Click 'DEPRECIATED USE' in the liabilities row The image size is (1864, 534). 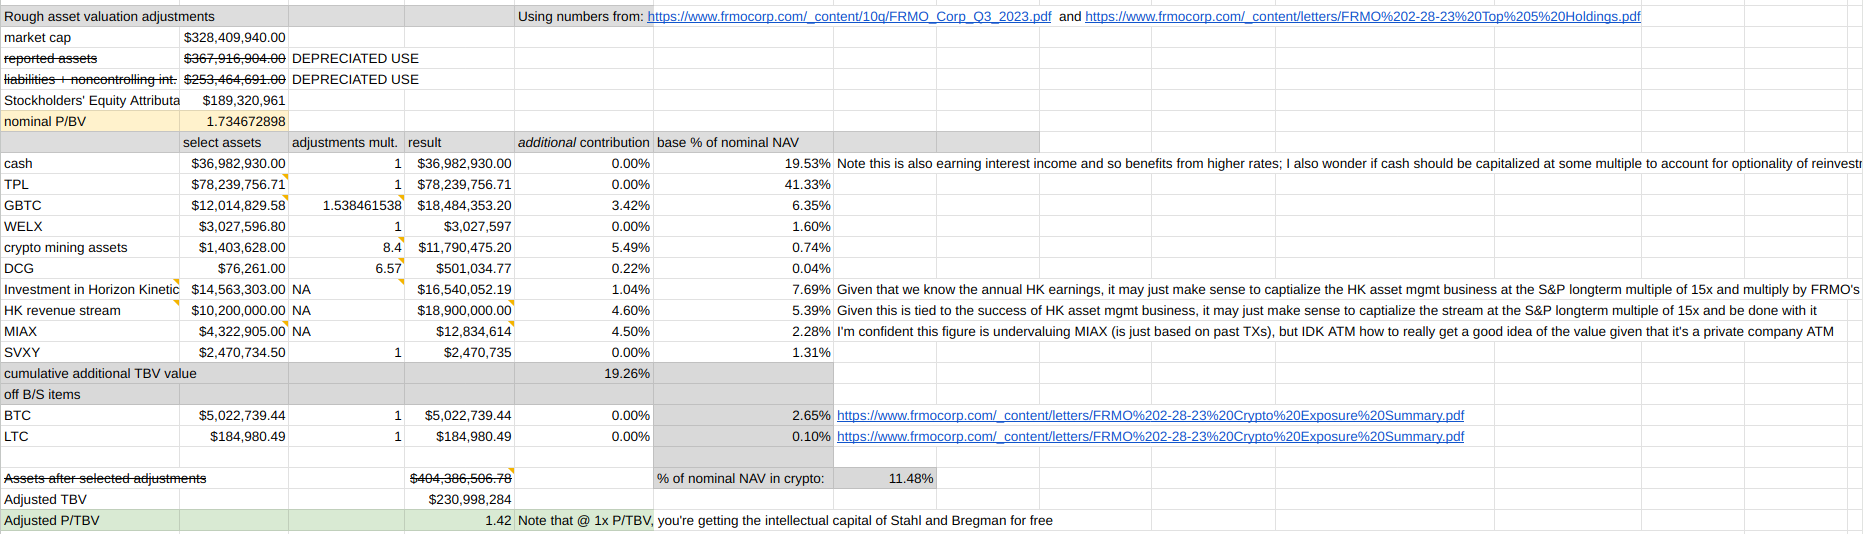coord(355,79)
